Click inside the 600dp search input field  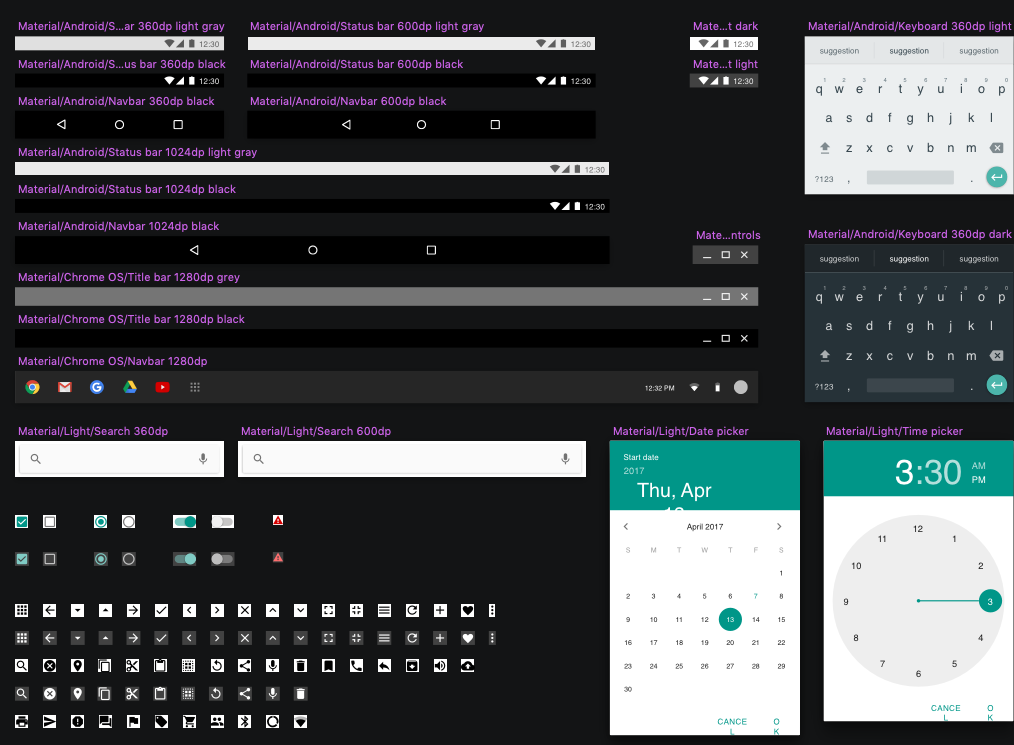coord(410,459)
